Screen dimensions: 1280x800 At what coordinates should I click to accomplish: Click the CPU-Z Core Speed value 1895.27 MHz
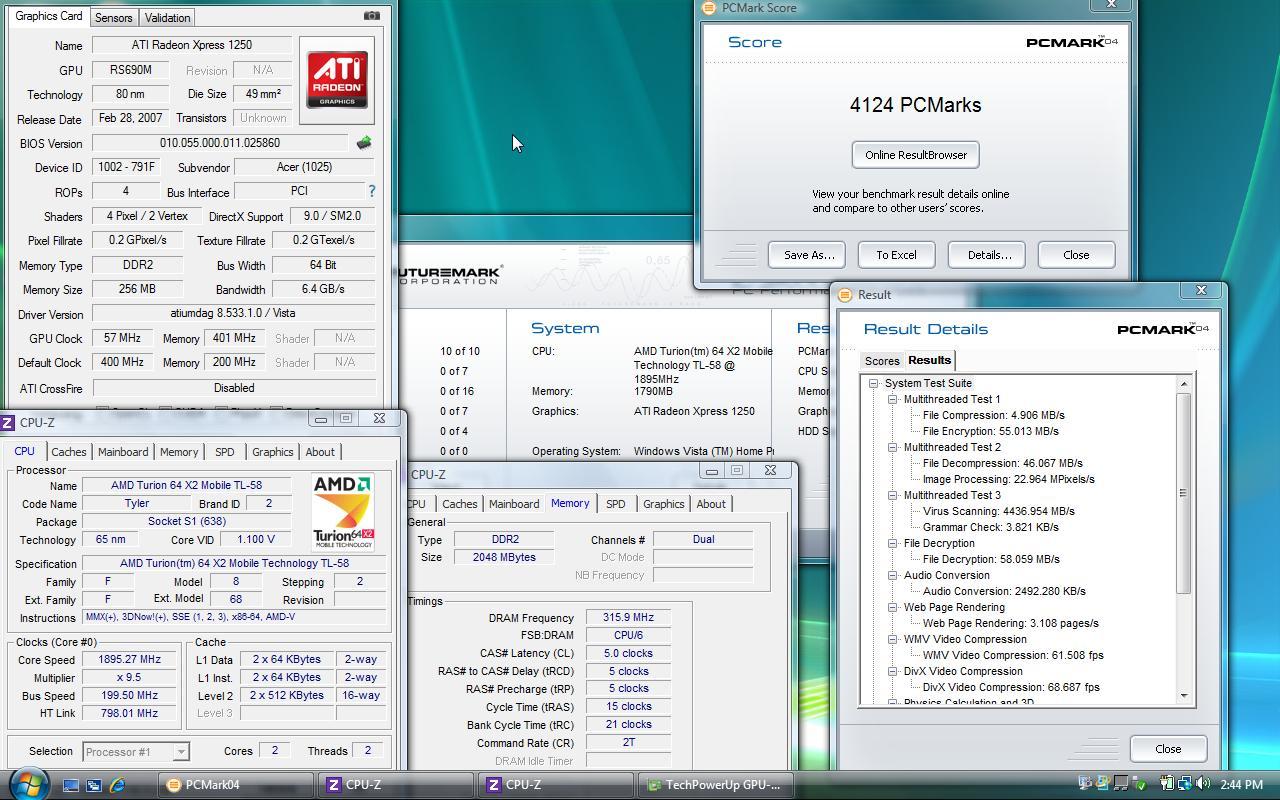(130, 660)
